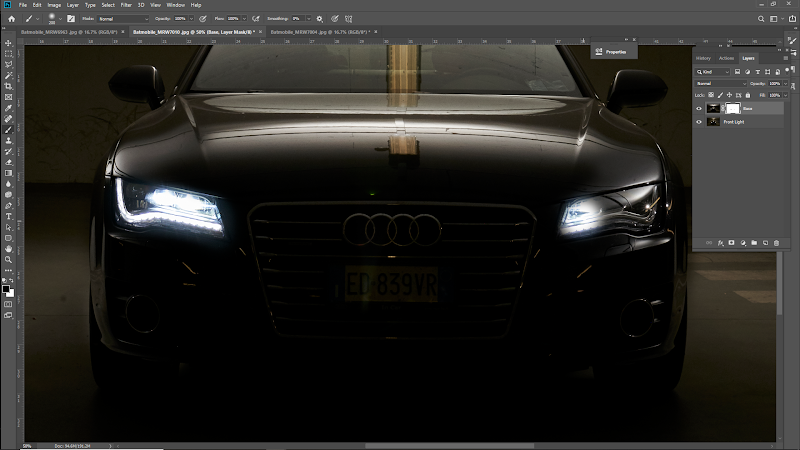This screenshot has height=450, width=800.
Task: Select the Clone Stamp tool
Action: click(8, 140)
